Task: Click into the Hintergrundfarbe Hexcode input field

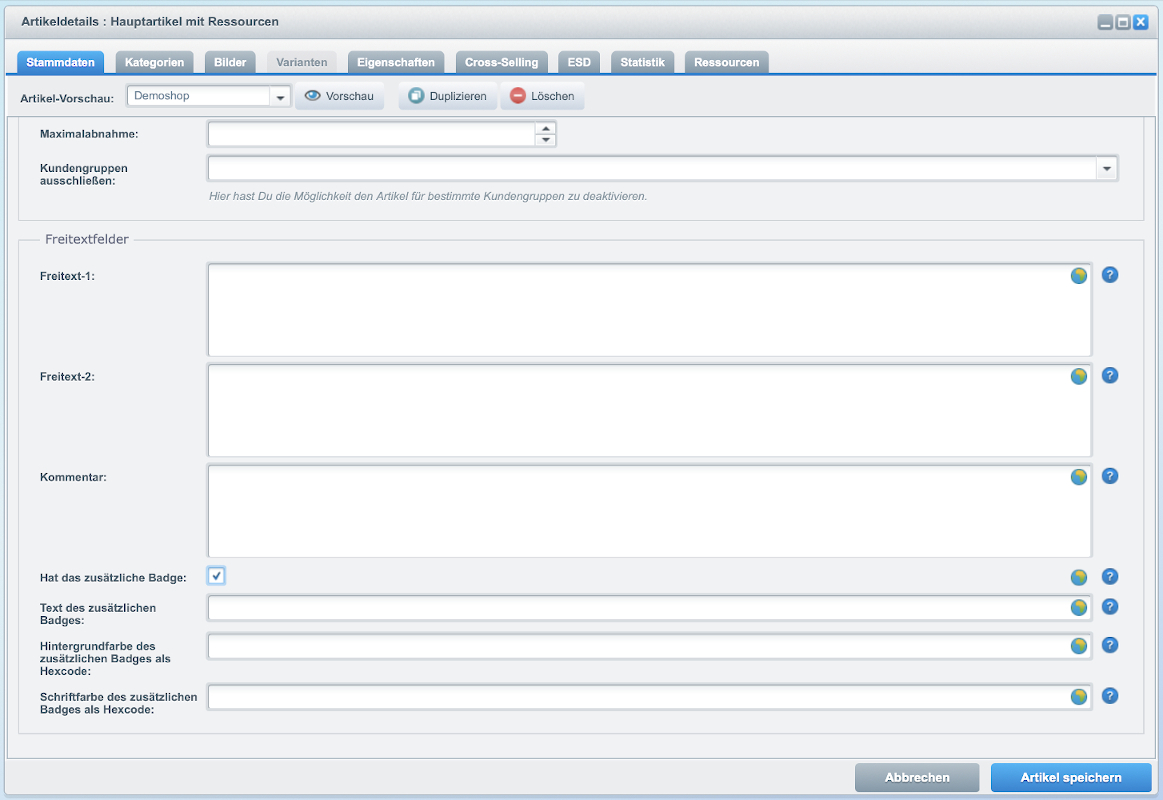Action: tap(636, 647)
